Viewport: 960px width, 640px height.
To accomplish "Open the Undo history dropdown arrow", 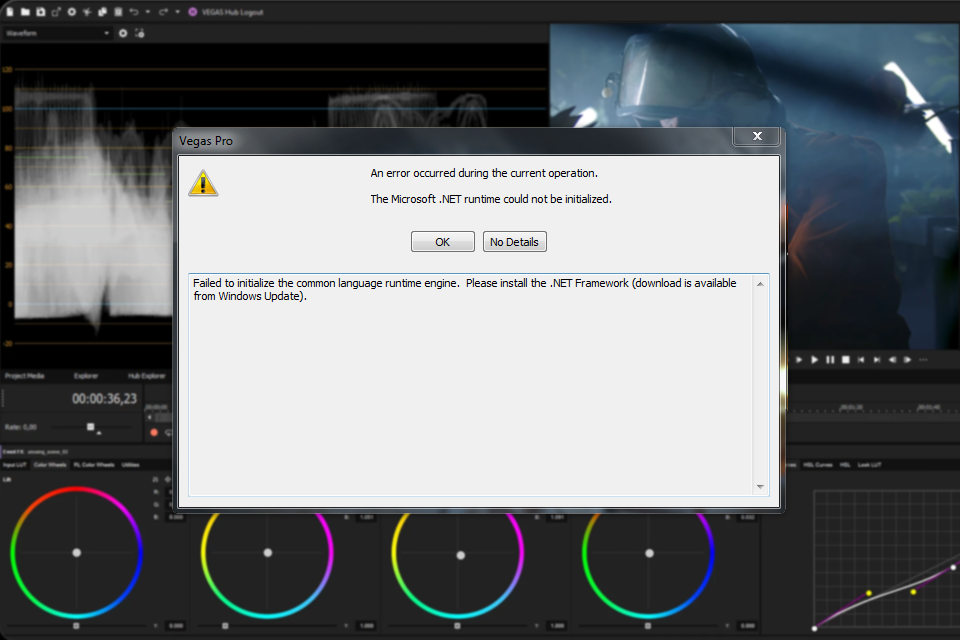I will point(148,12).
